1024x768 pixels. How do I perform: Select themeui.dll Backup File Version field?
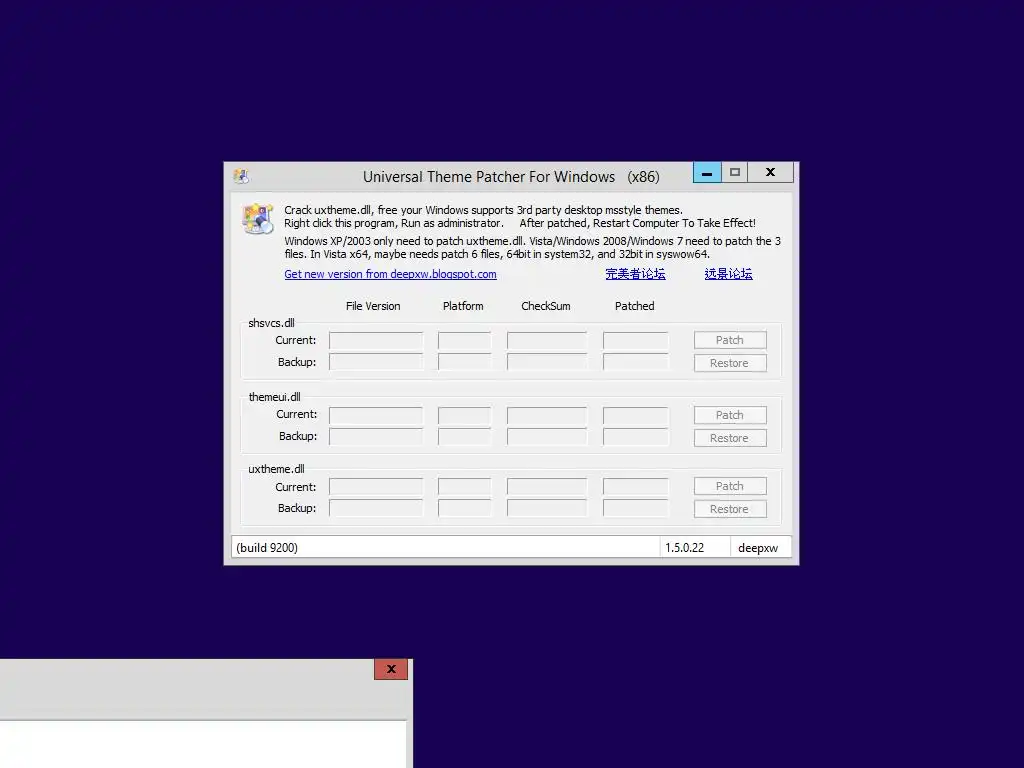376,437
